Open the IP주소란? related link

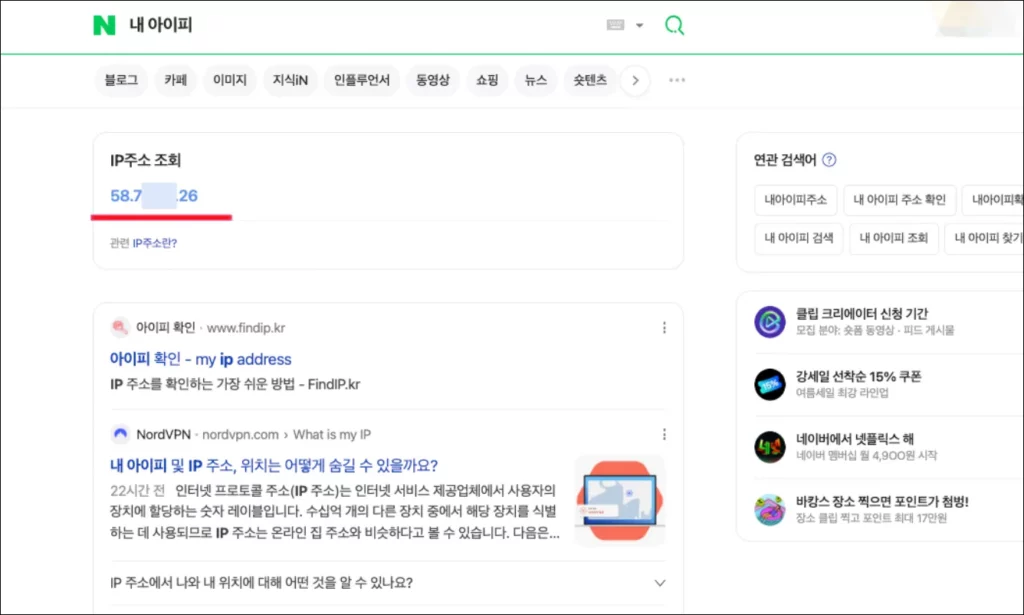click(154, 243)
